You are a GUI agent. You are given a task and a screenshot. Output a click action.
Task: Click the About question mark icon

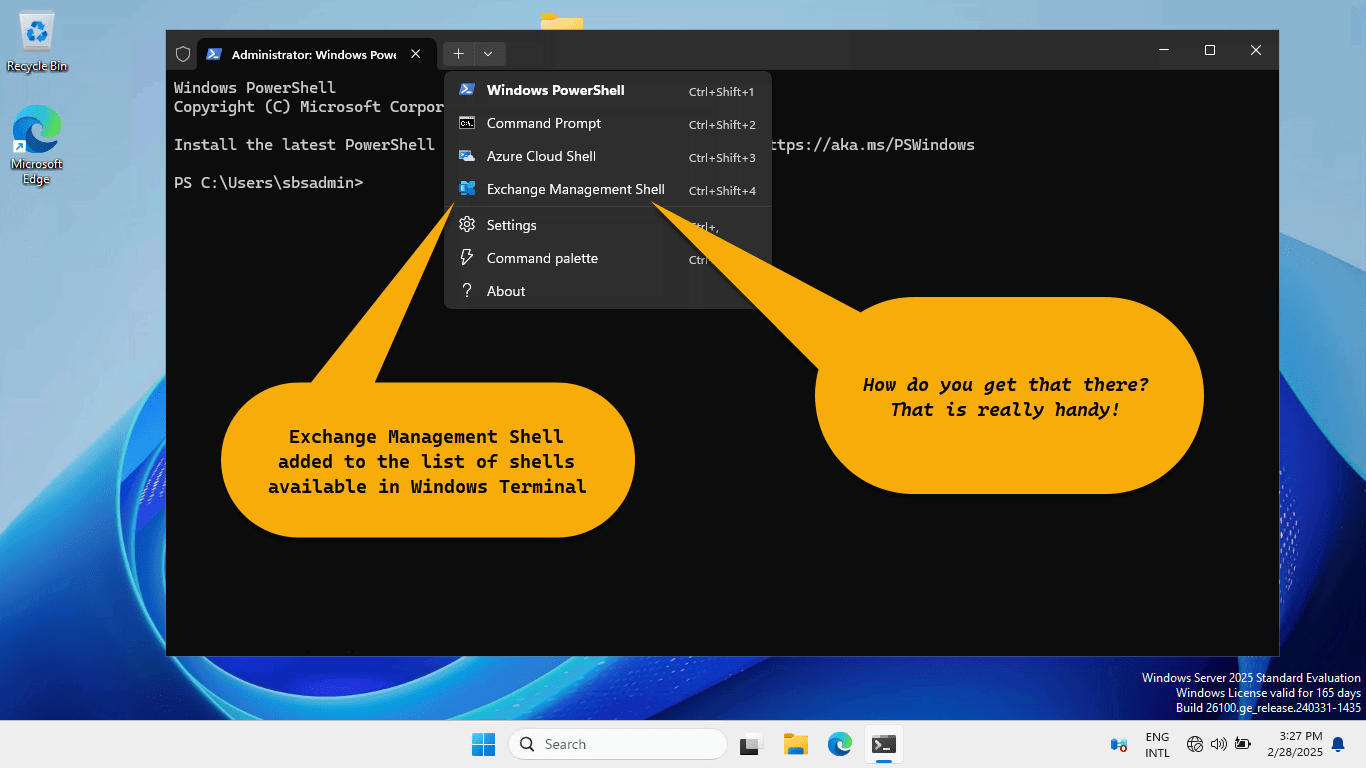466,291
